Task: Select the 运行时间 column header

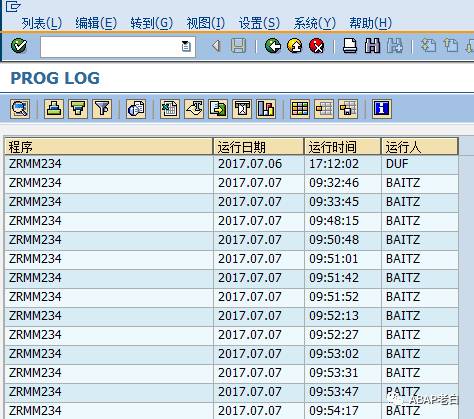Action: [342, 146]
